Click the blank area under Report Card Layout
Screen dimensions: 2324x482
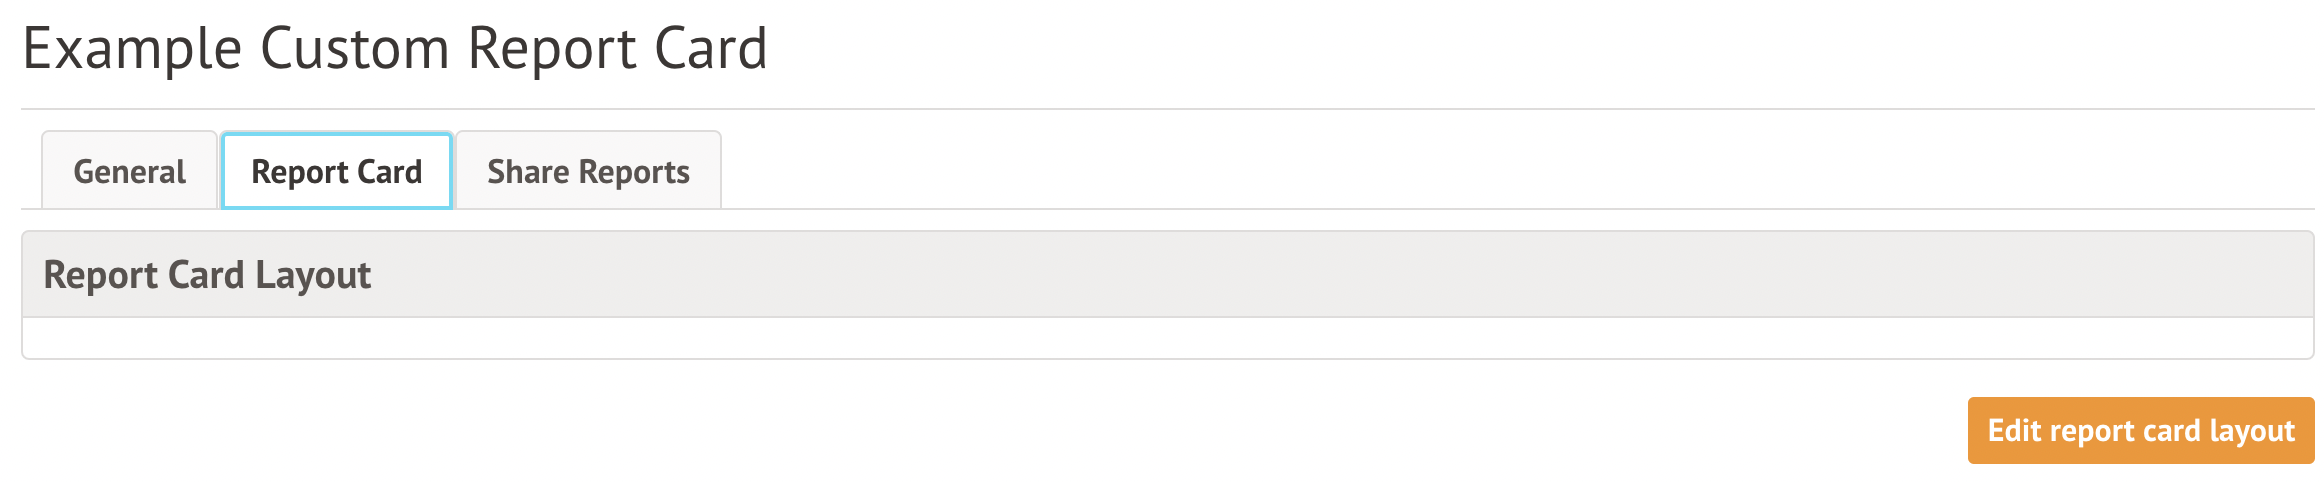click(x=1167, y=338)
